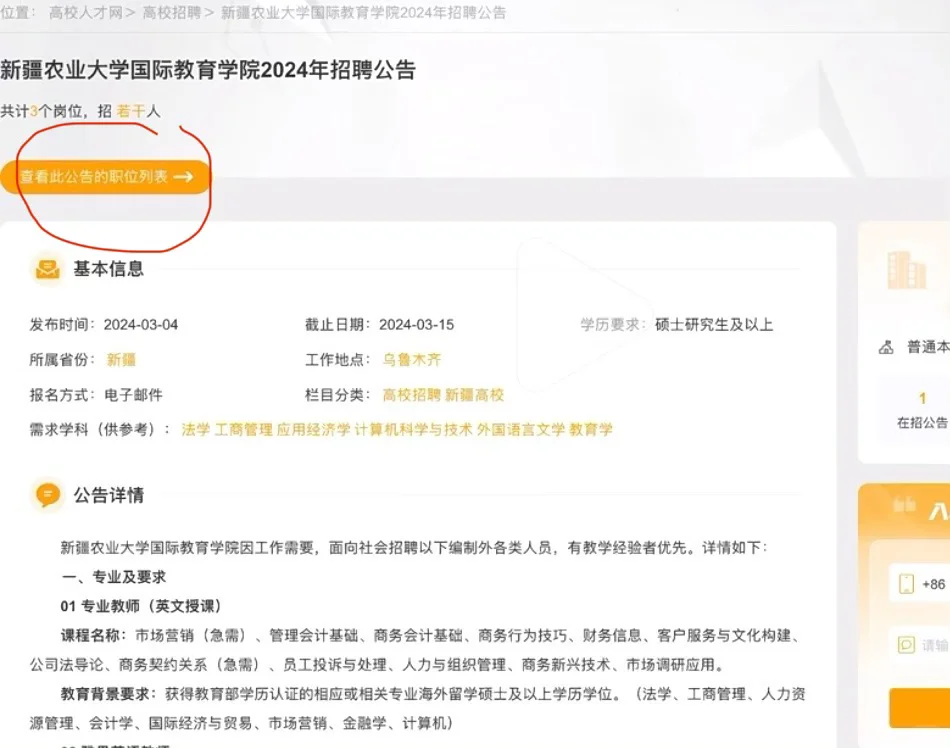Open the 高校人才网 breadcrumb link
The image size is (950, 748).
85,13
